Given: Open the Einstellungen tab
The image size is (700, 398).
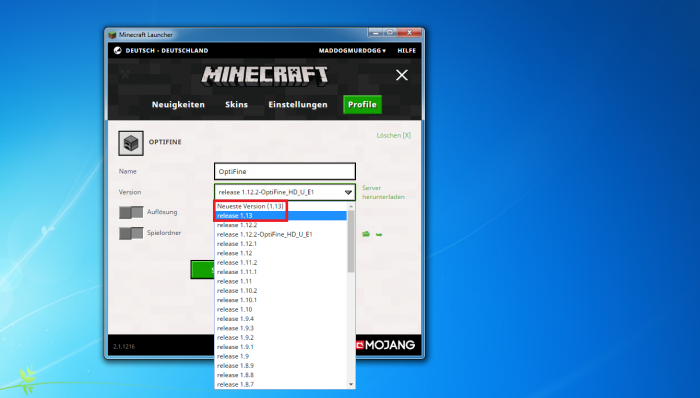Looking at the screenshot, I should 298,104.
